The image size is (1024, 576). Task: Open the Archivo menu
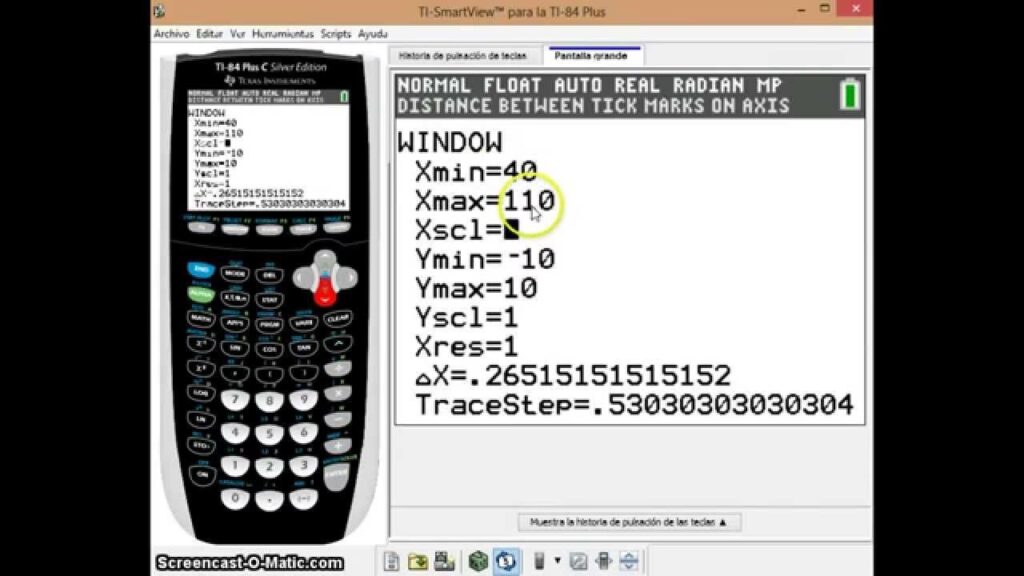coord(172,34)
